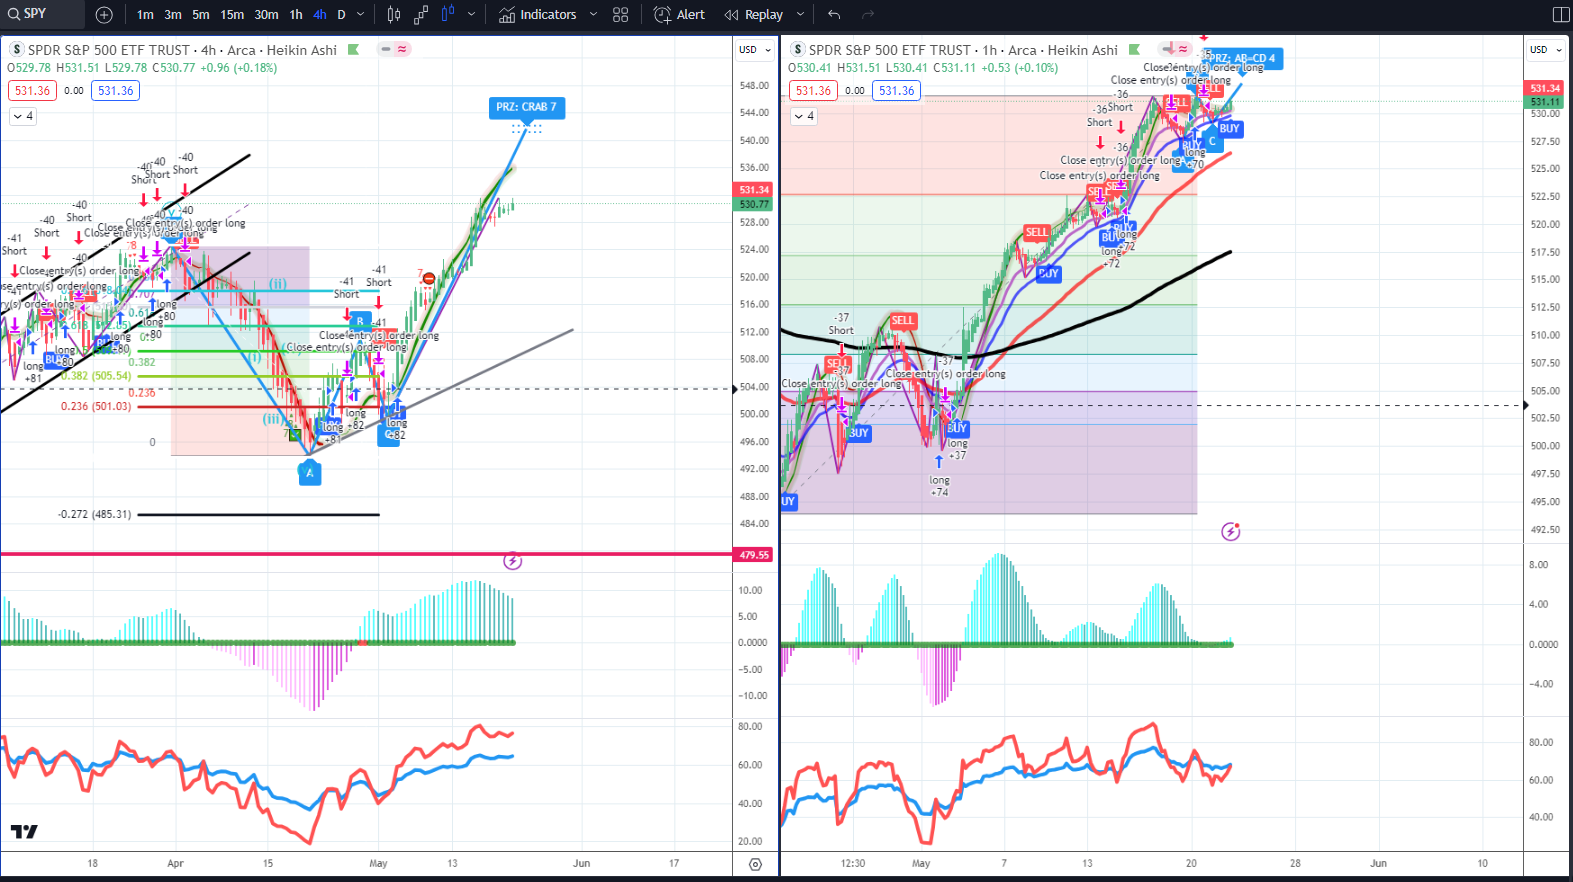This screenshot has width=1573, height=882.
Task: Expand the Replay options dropdown
Action: click(x=800, y=15)
